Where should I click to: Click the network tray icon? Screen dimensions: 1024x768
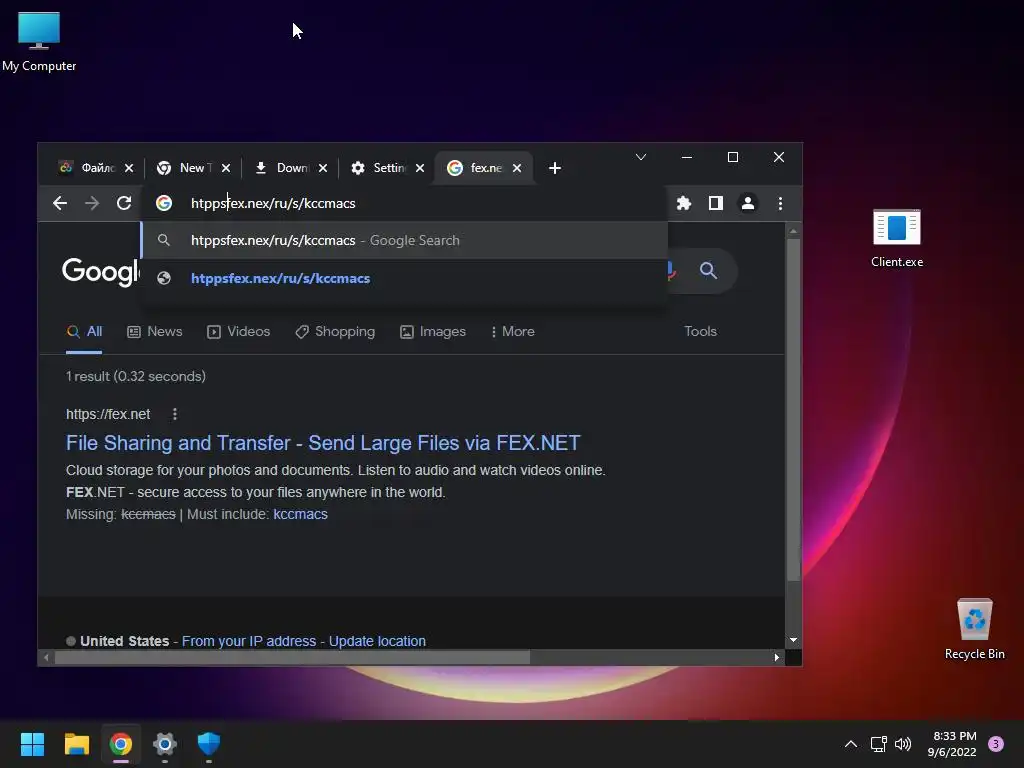point(878,744)
